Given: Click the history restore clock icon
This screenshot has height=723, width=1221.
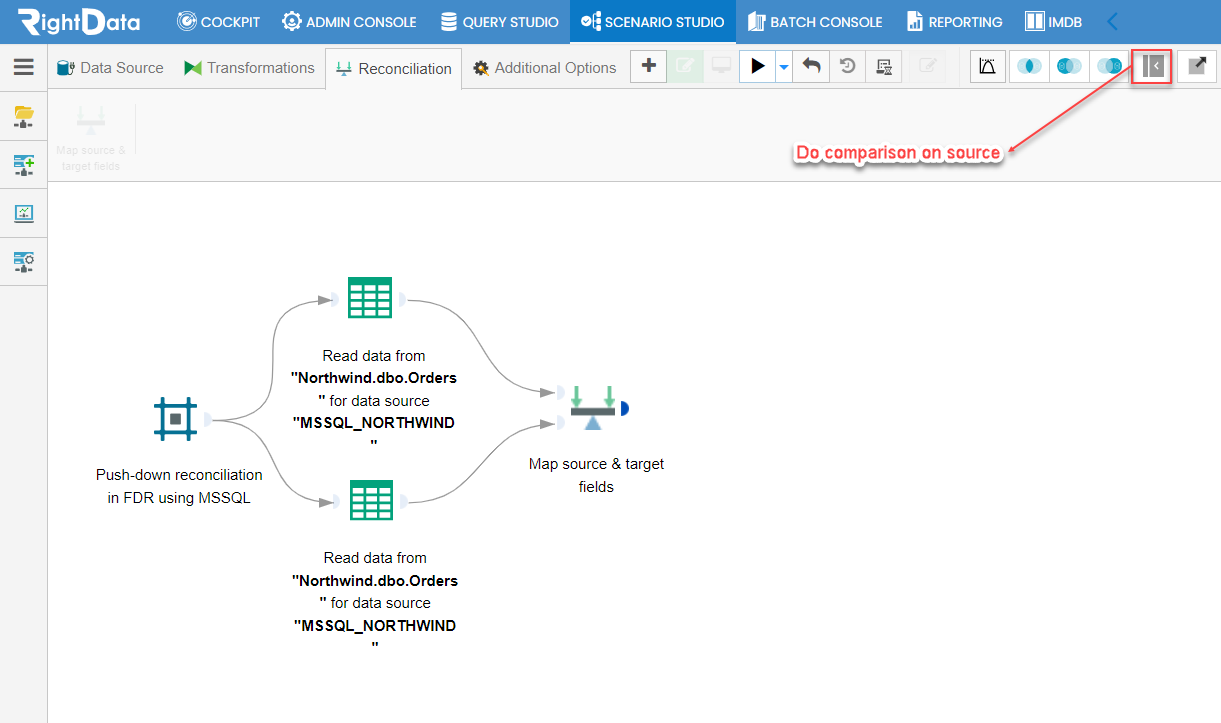Looking at the screenshot, I should [x=847, y=66].
